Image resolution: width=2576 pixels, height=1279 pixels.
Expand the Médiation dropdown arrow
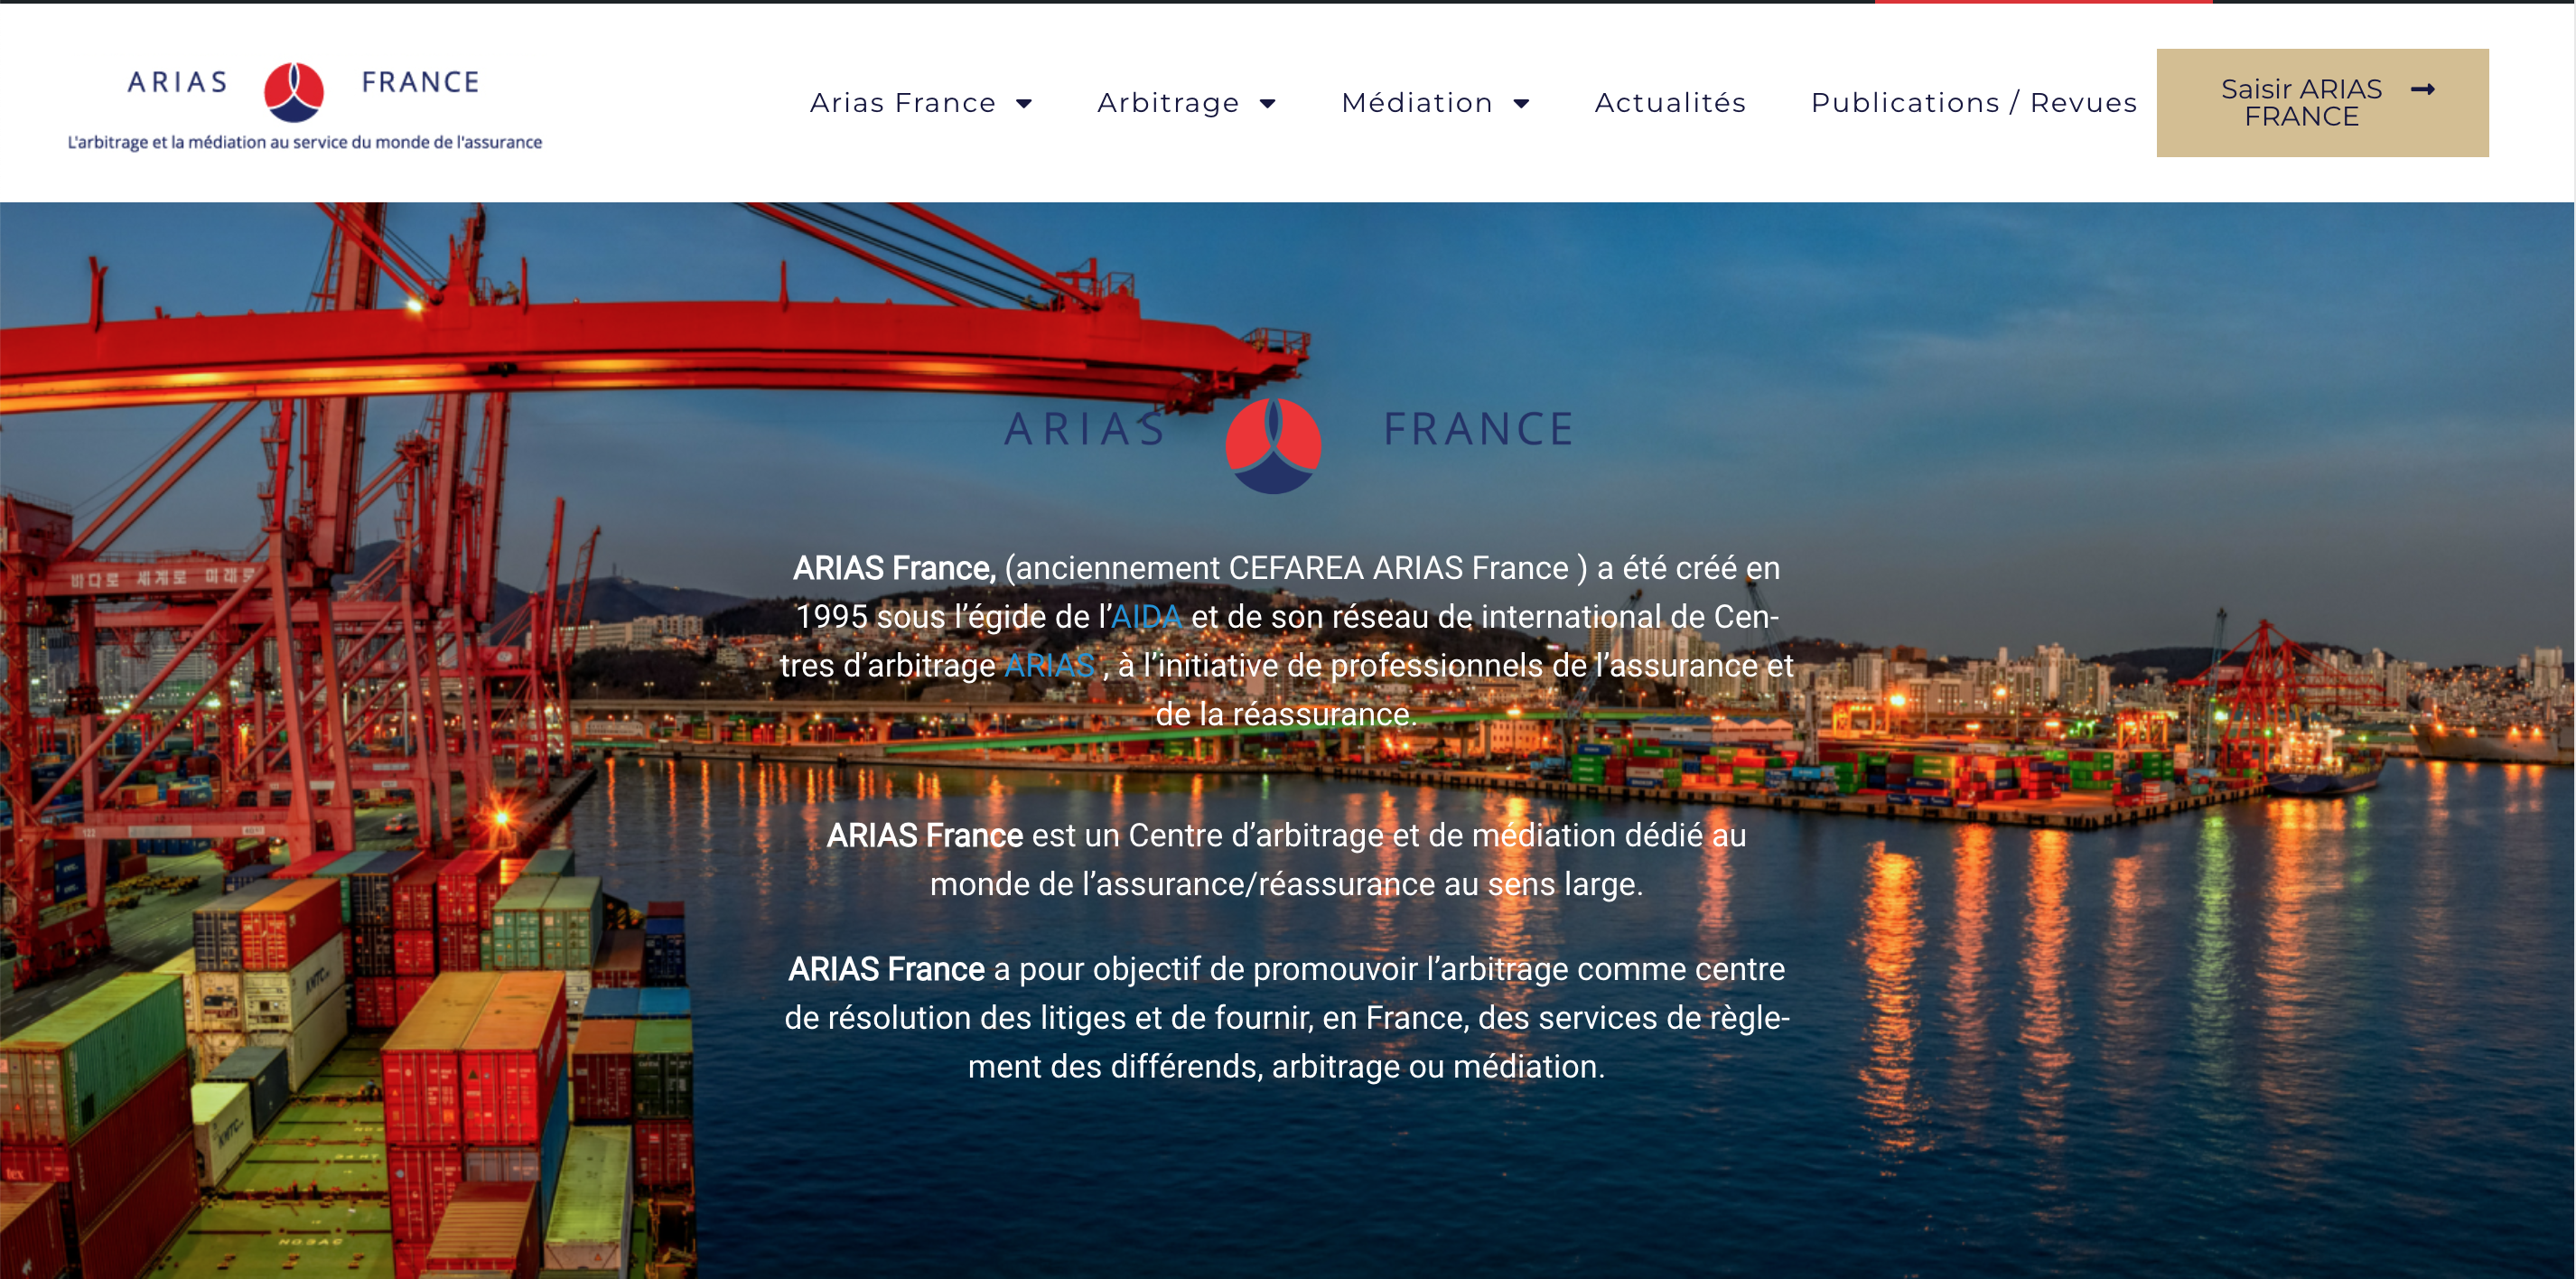click(x=1522, y=103)
